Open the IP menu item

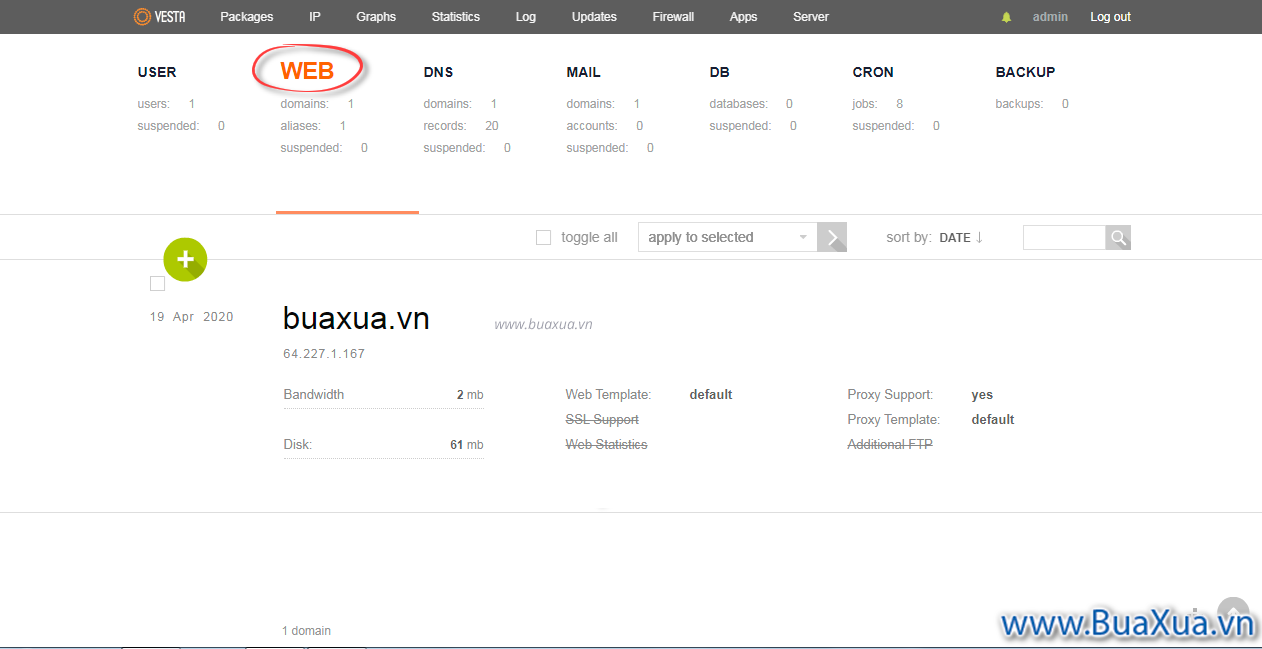pyautogui.click(x=315, y=17)
